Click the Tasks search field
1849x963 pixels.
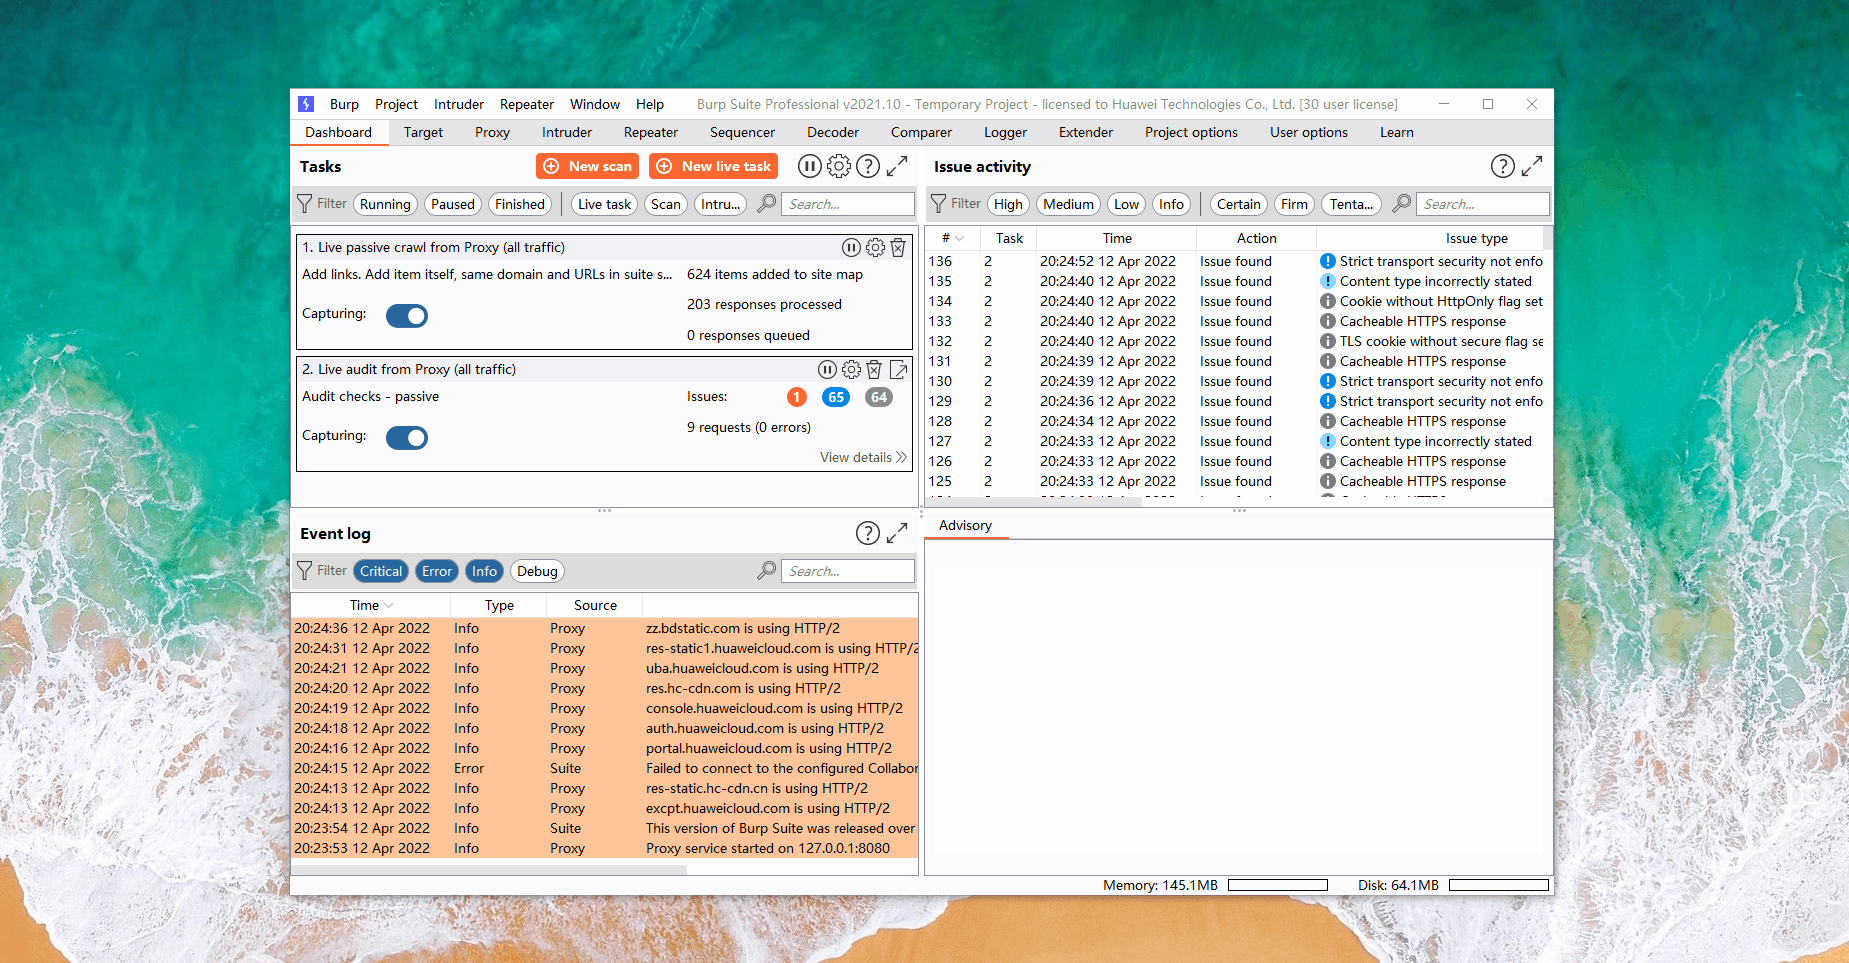[x=848, y=204]
